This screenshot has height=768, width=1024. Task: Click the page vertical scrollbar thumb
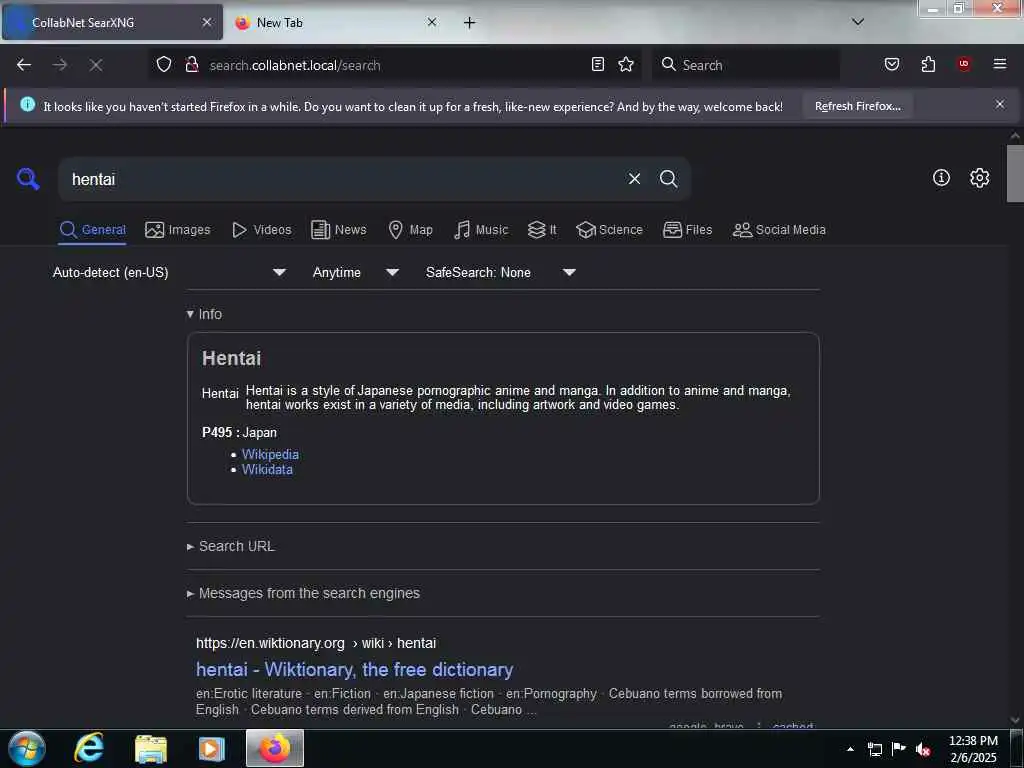pos(1015,173)
